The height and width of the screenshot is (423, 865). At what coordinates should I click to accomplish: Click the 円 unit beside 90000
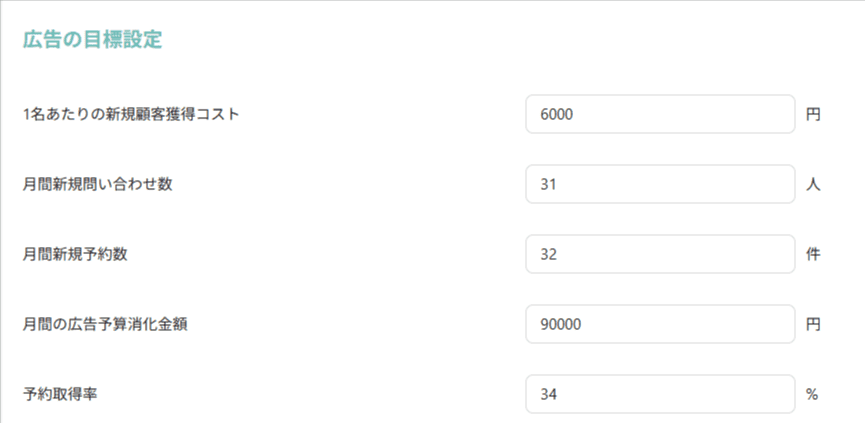[813, 324]
